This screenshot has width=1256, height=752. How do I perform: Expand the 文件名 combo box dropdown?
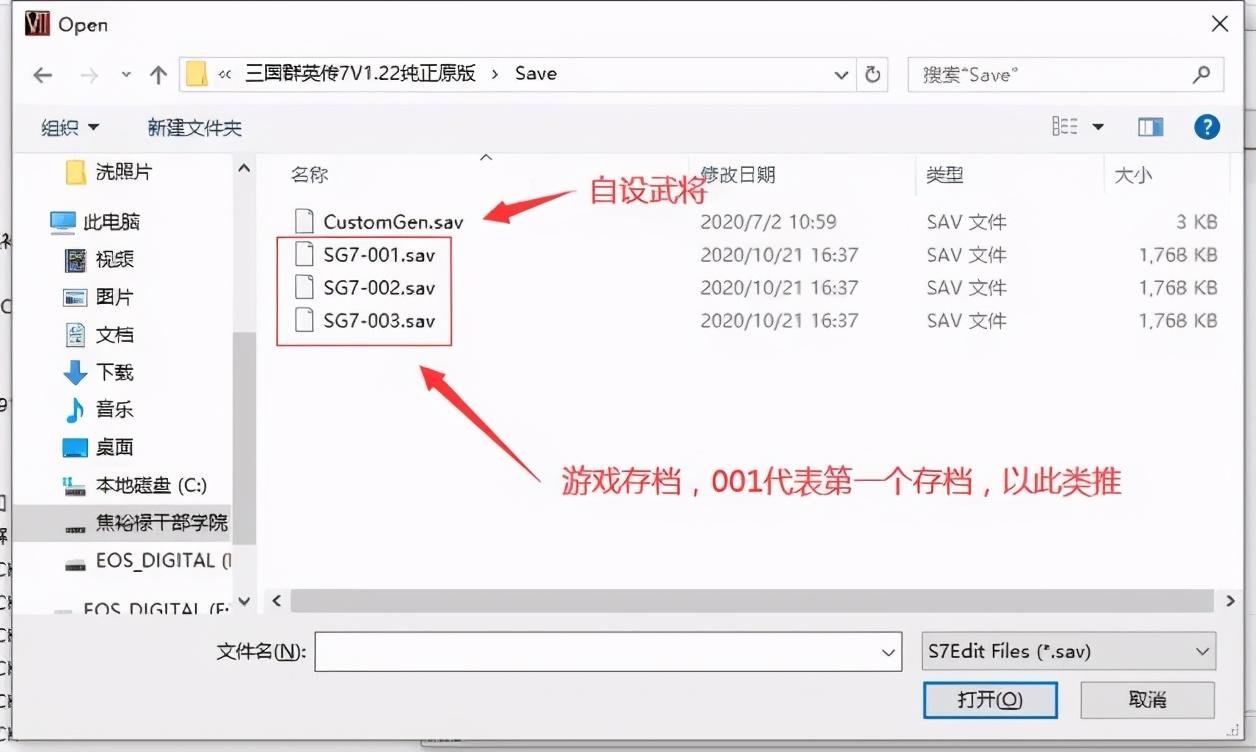click(x=890, y=652)
